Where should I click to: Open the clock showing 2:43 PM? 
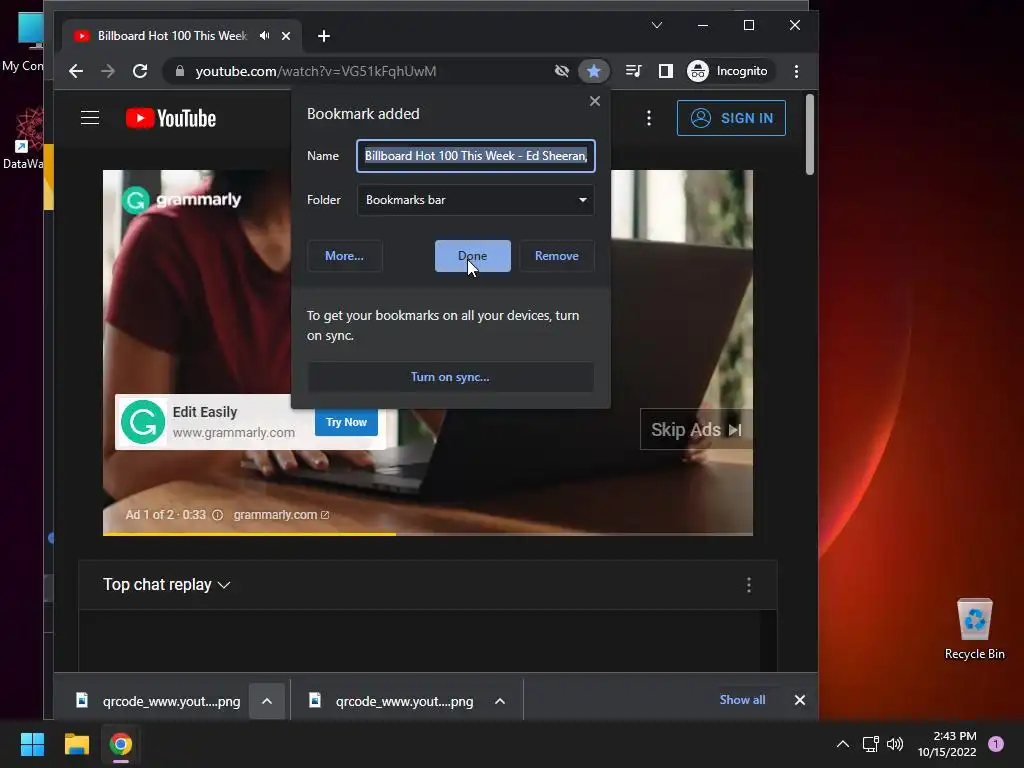tap(947, 744)
